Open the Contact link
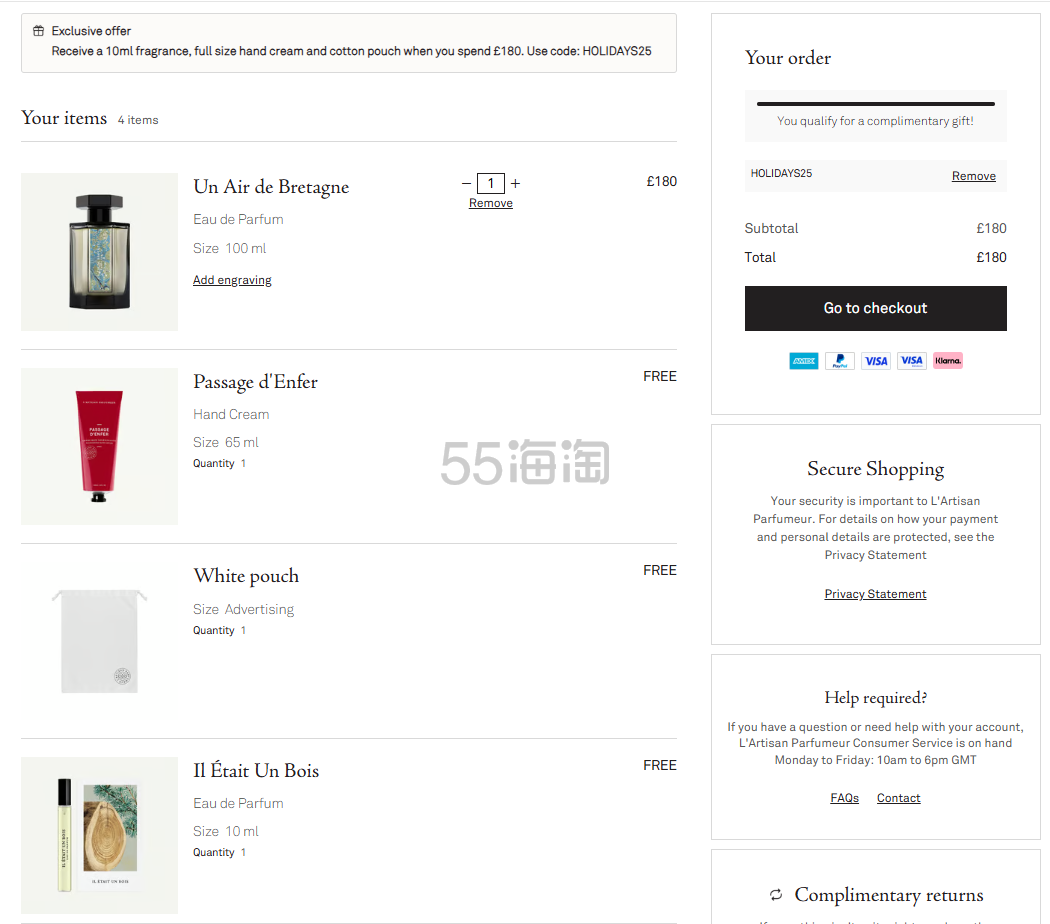Screen dimensions: 1050x924 [898, 798]
